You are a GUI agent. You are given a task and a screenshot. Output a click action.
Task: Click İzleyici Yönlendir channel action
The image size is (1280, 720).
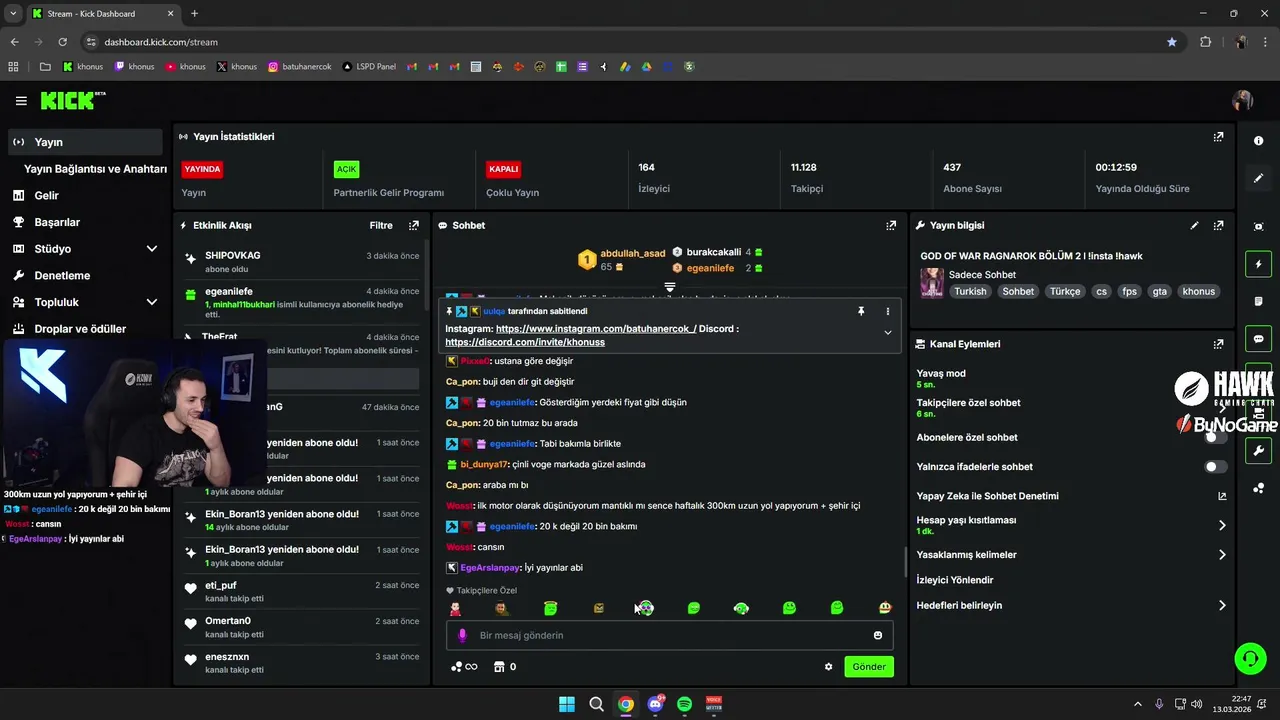point(955,580)
